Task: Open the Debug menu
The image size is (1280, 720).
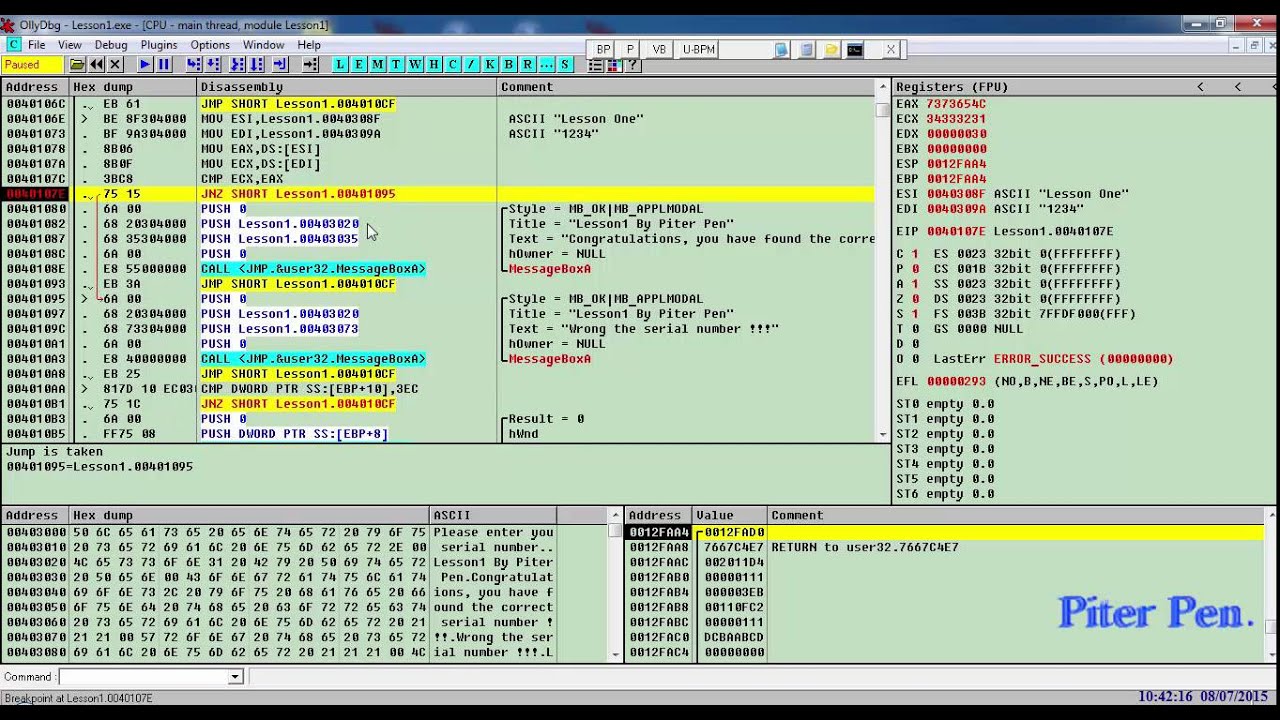Action: [111, 45]
